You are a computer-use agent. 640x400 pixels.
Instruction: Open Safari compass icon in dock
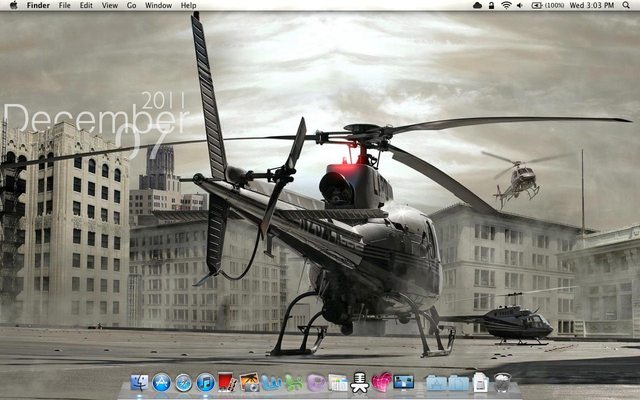pos(184,383)
